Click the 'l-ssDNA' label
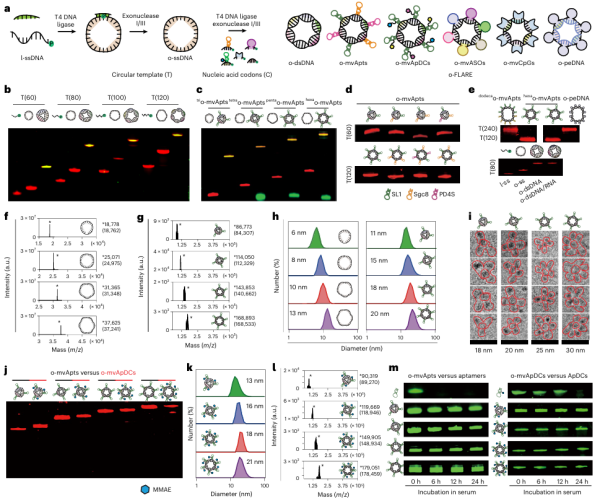This screenshot has width=600, height=498. pyautogui.click(x=32, y=58)
